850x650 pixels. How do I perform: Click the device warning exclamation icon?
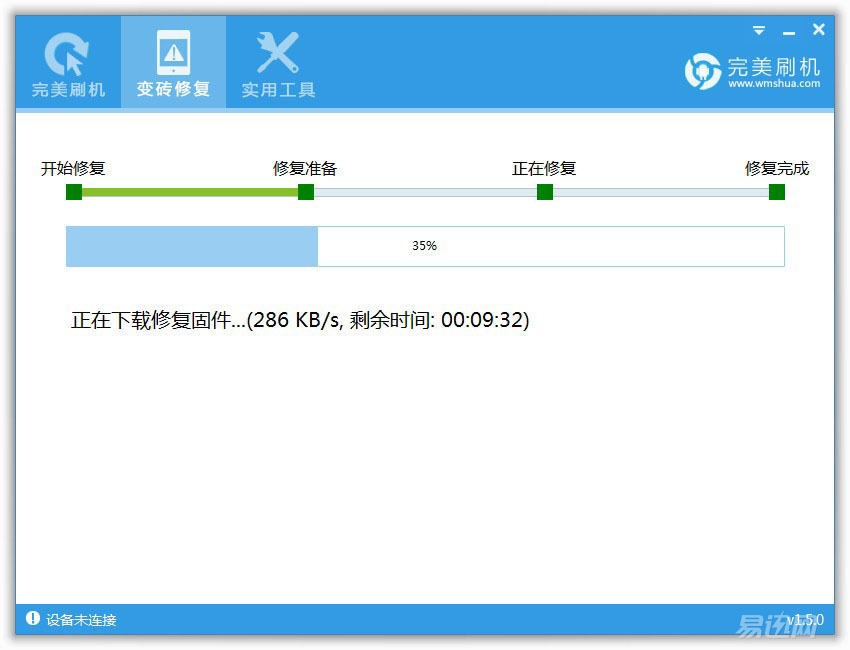click(33, 619)
